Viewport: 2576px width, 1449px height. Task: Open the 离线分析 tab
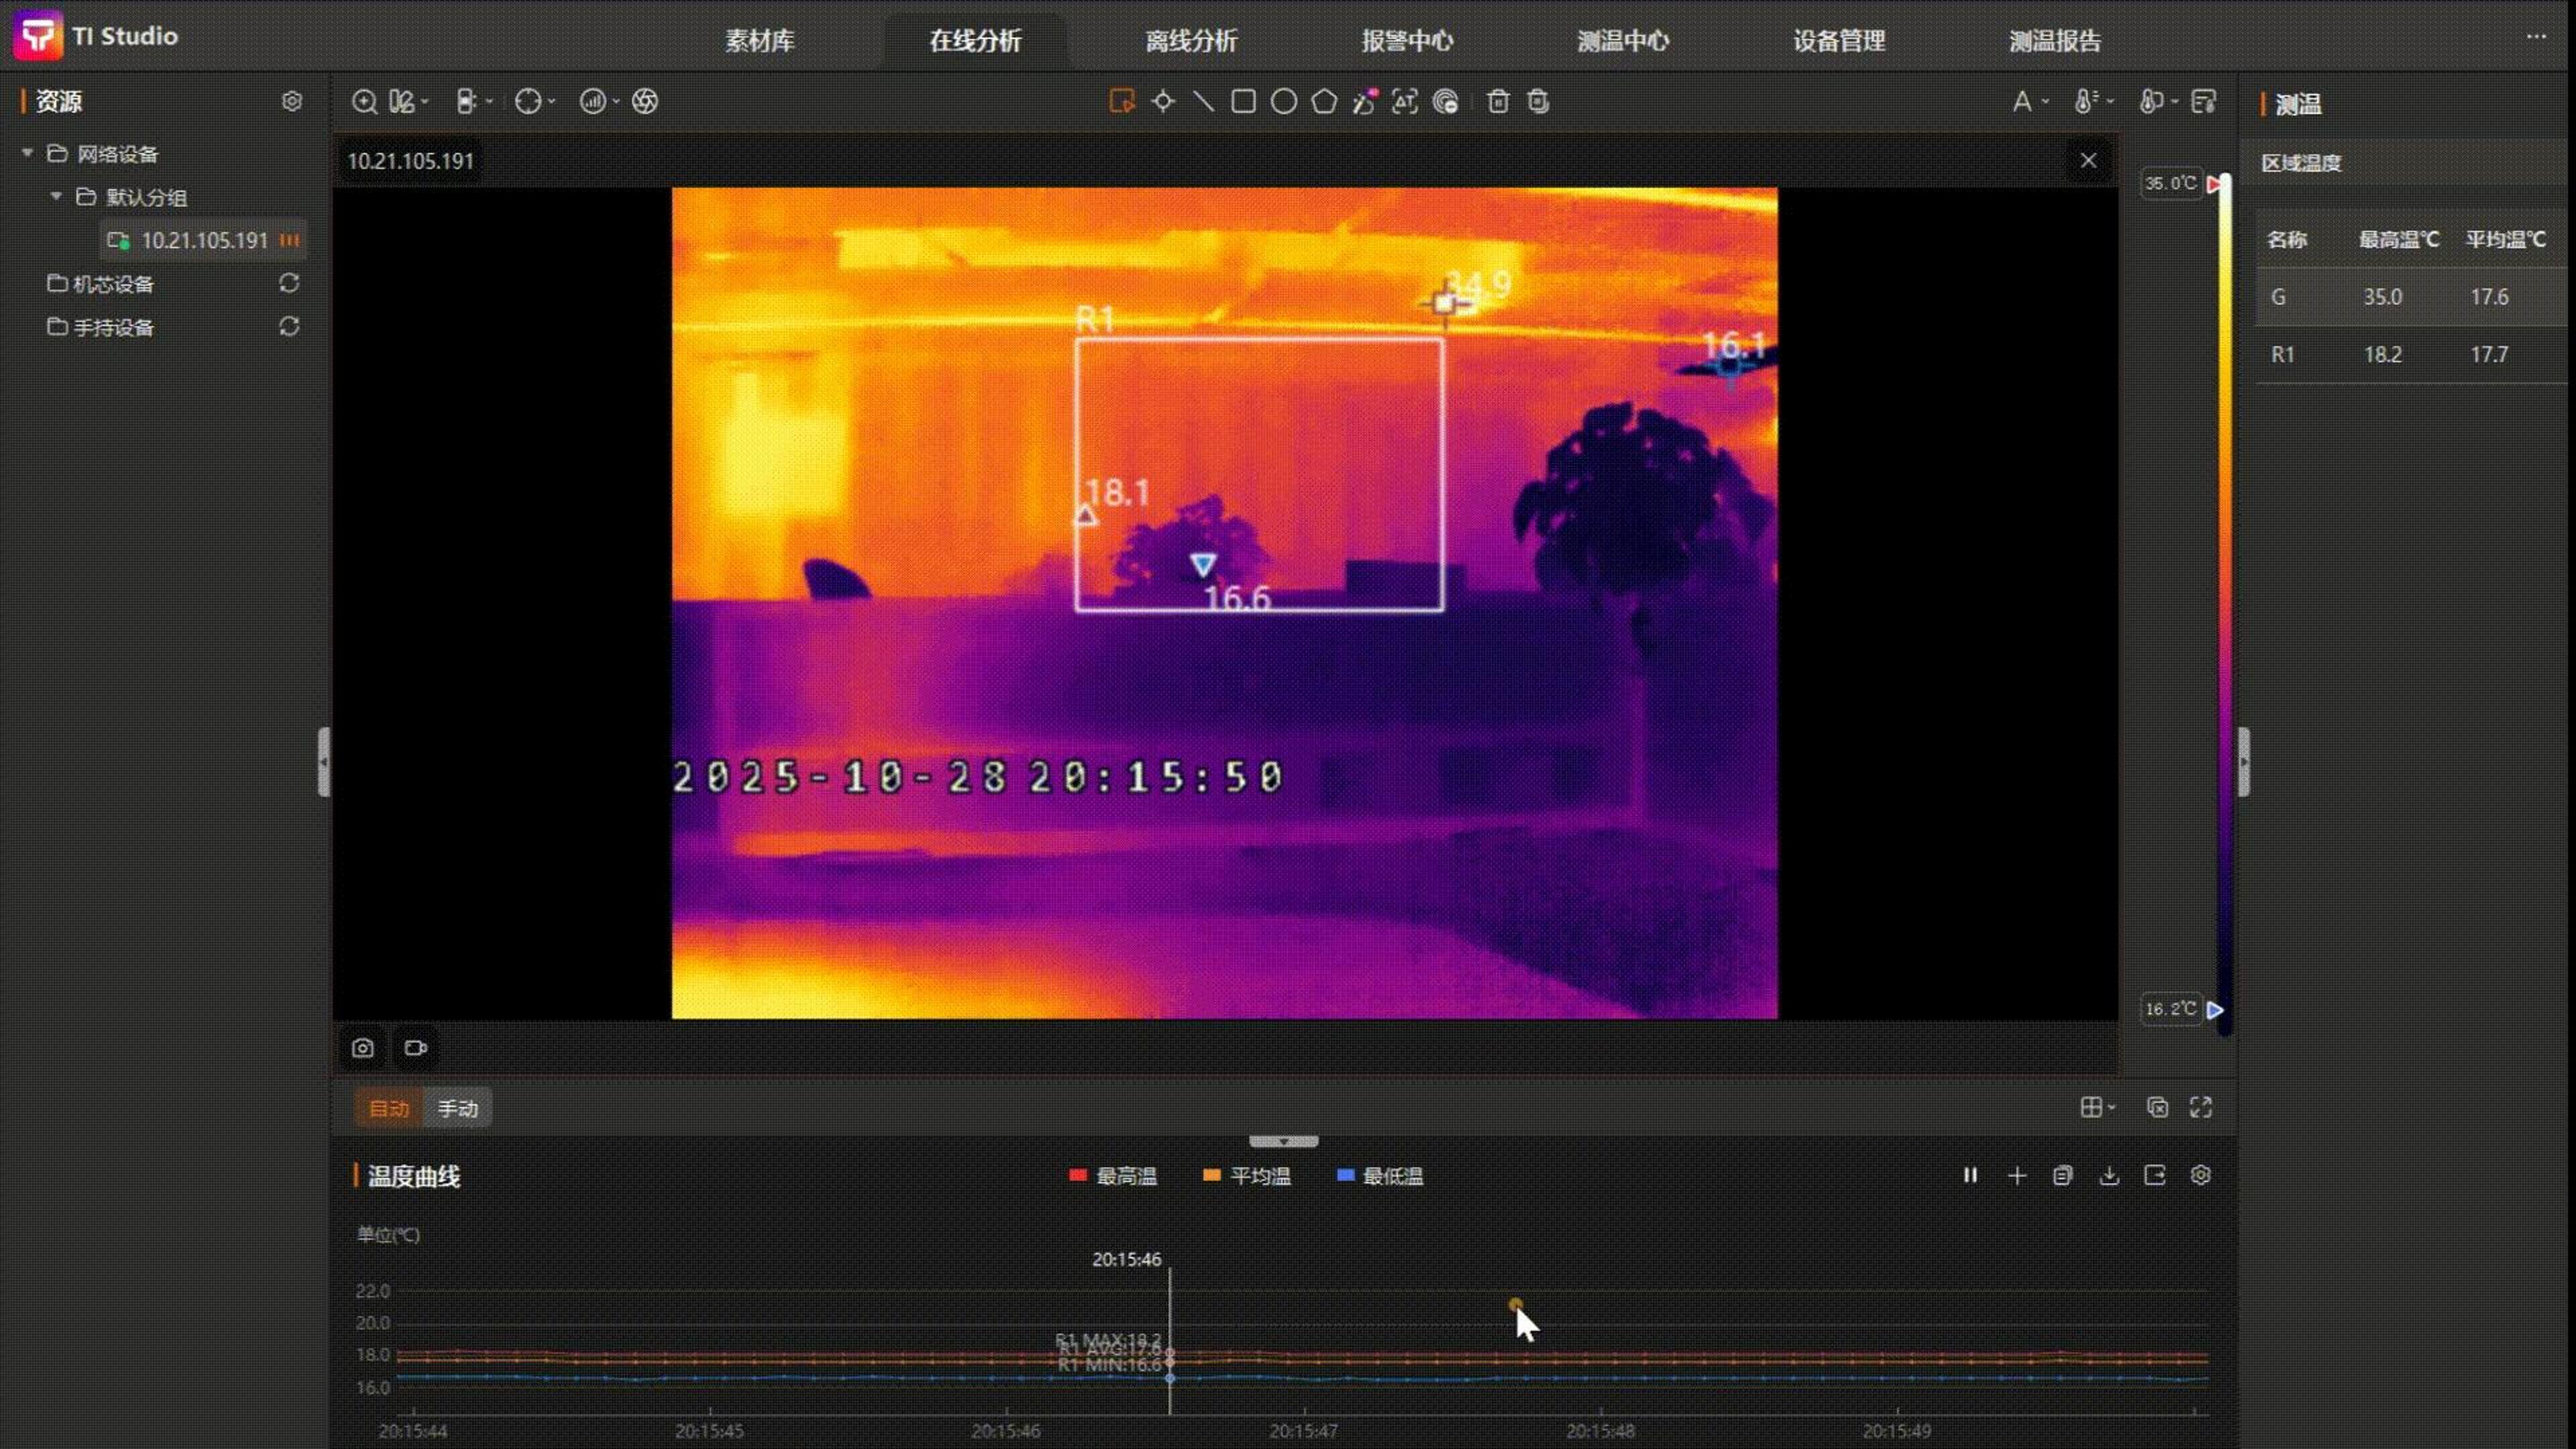[1190, 41]
